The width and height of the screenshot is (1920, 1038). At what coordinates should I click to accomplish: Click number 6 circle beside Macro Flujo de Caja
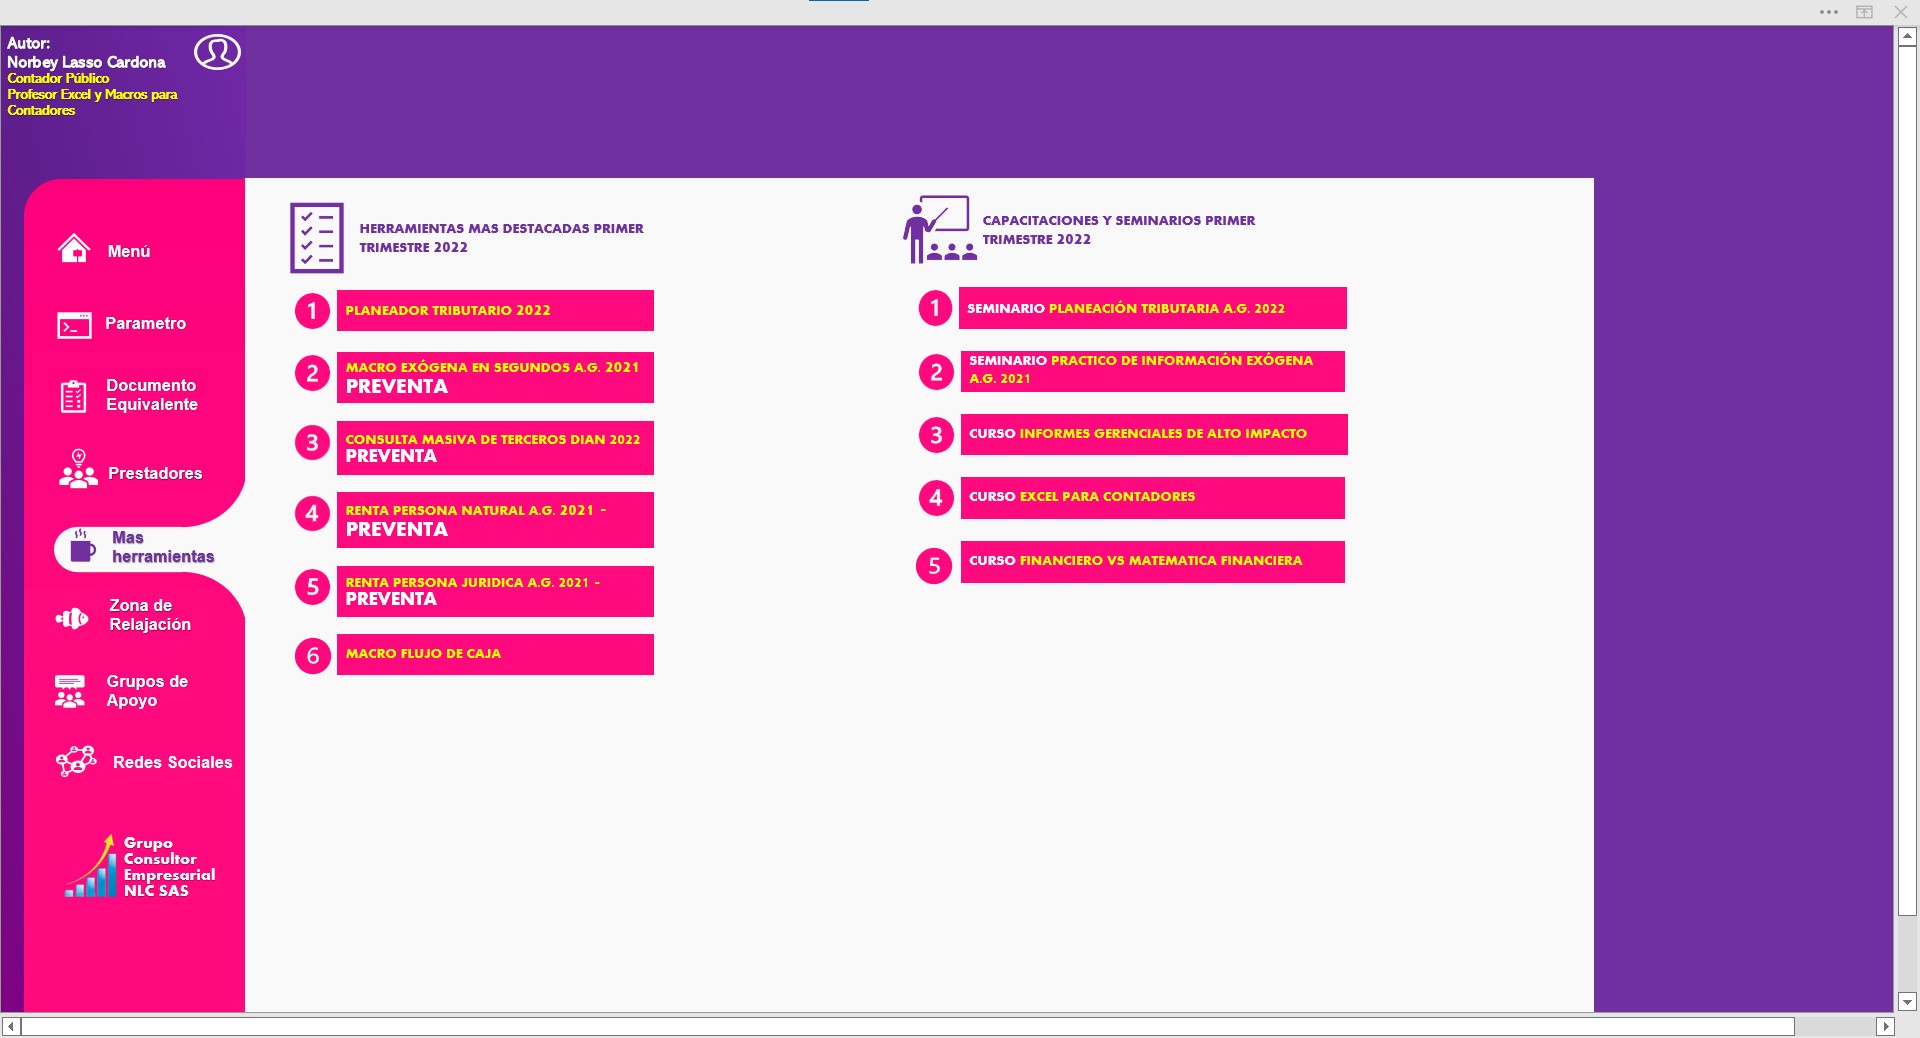pos(312,656)
